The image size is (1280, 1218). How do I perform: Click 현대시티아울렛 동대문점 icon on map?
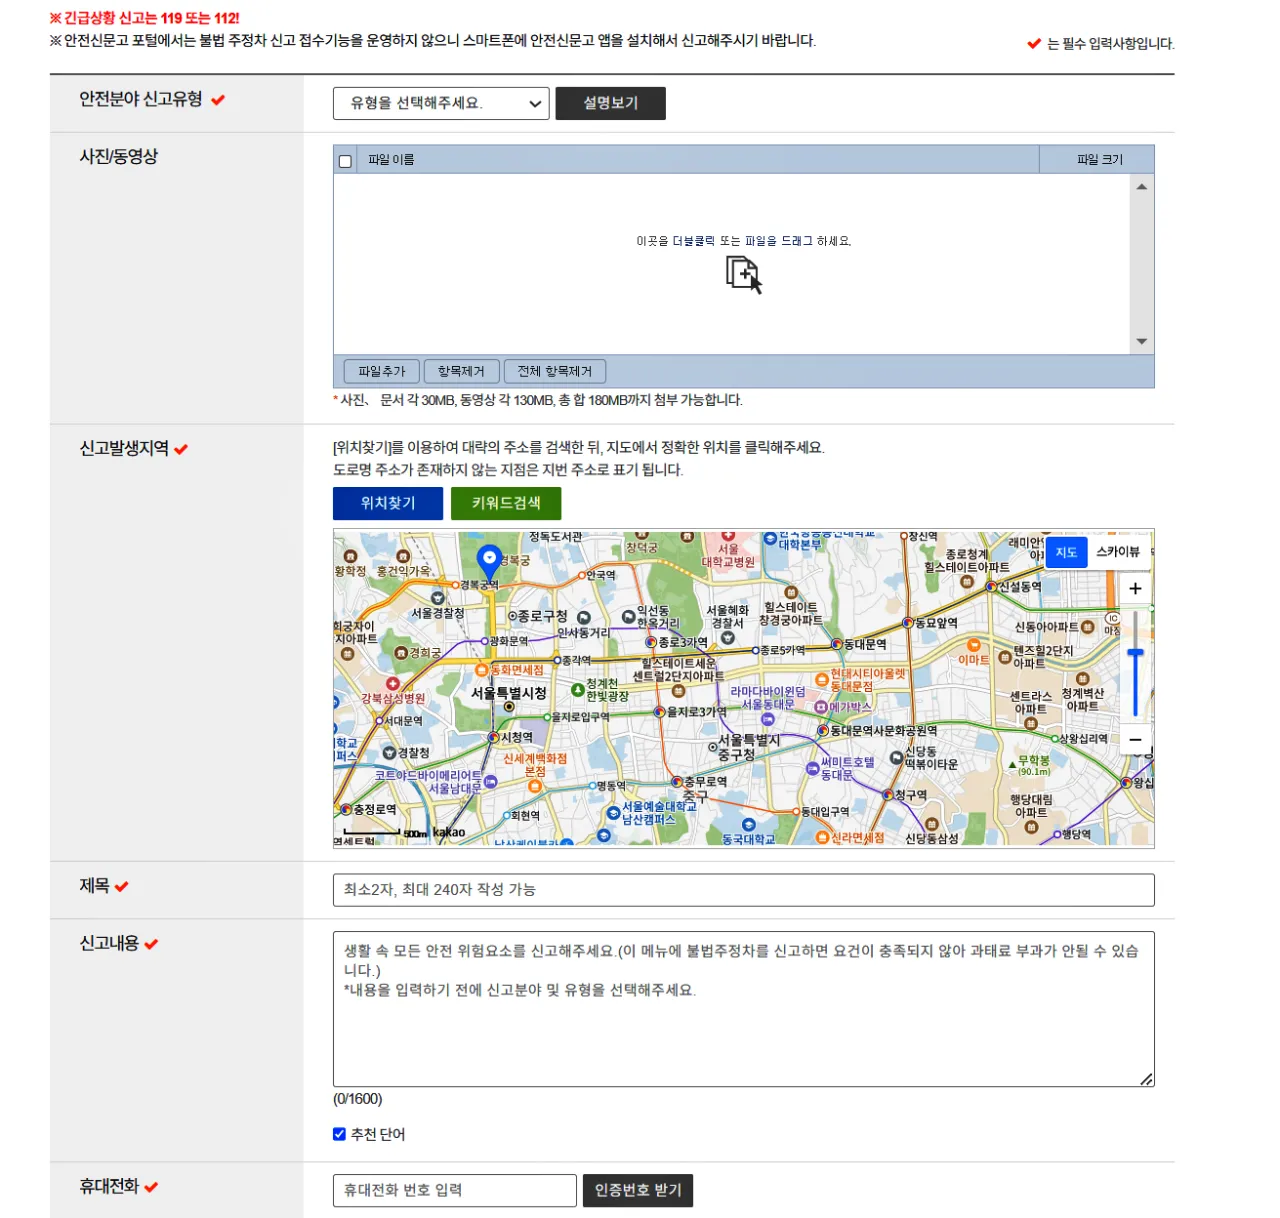(x=822, y=680)
